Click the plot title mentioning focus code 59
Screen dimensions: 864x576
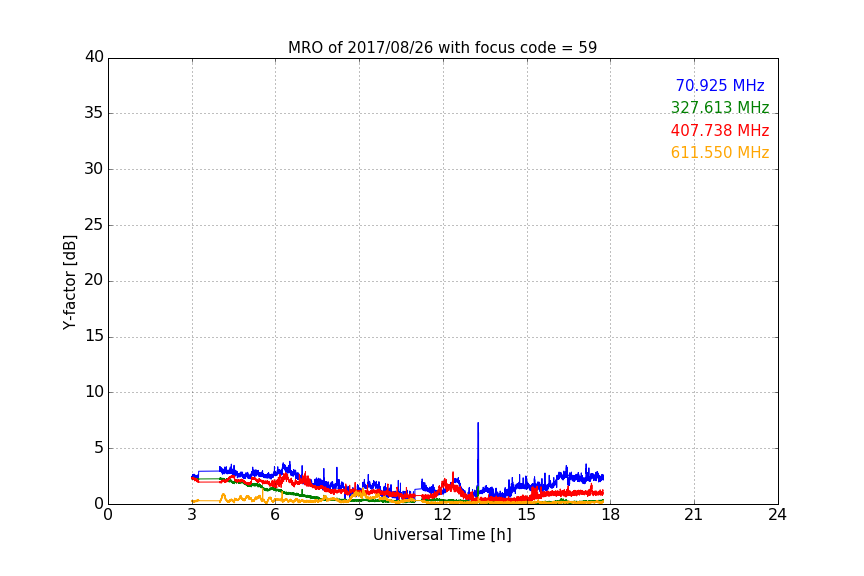(x=442, y=47)
